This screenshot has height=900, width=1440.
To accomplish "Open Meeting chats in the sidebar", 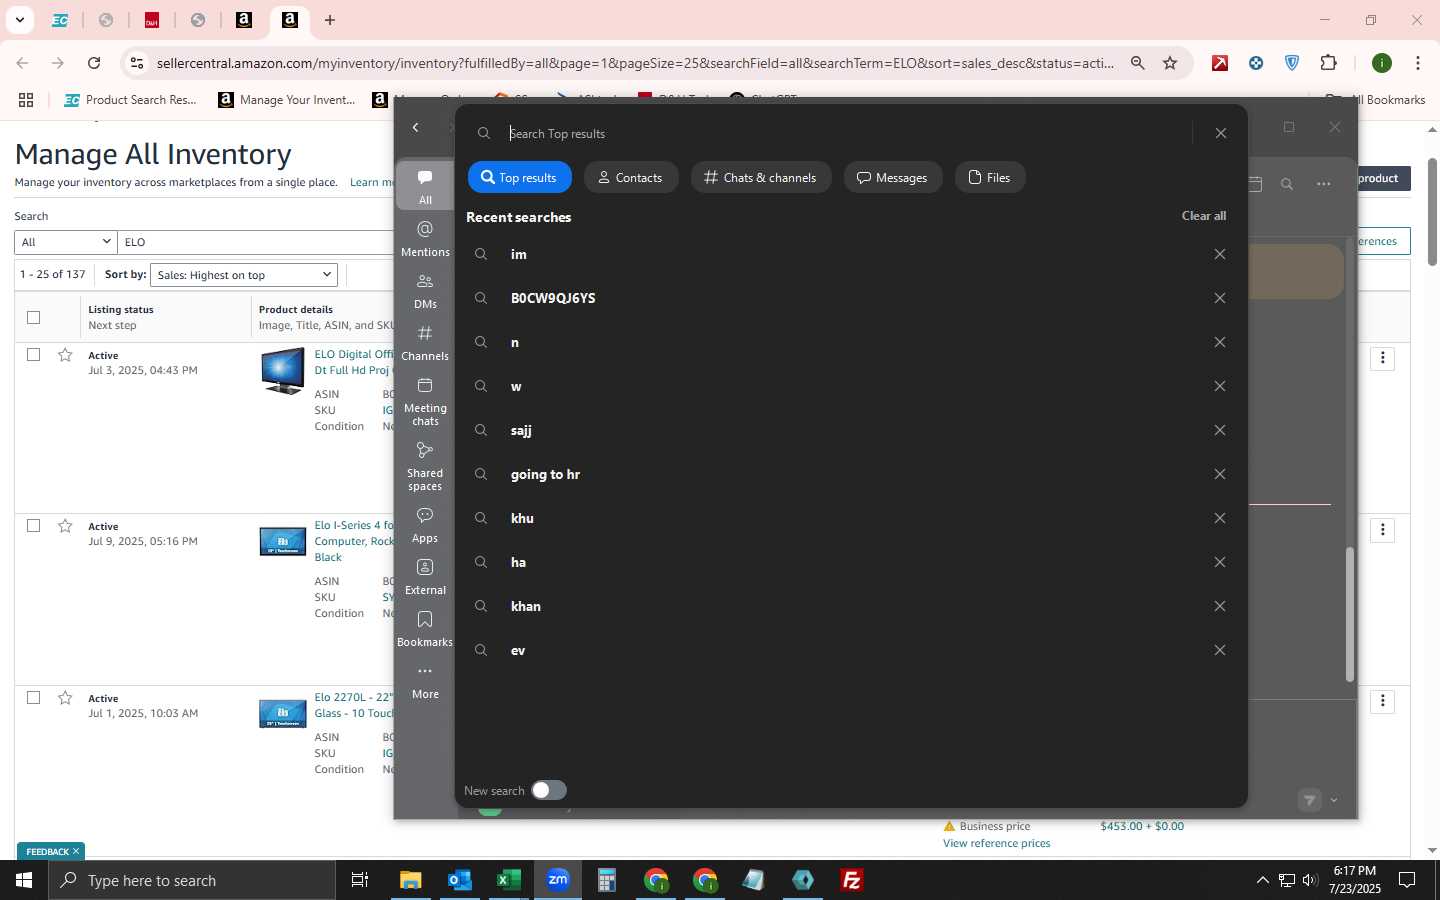I will 425,401.
